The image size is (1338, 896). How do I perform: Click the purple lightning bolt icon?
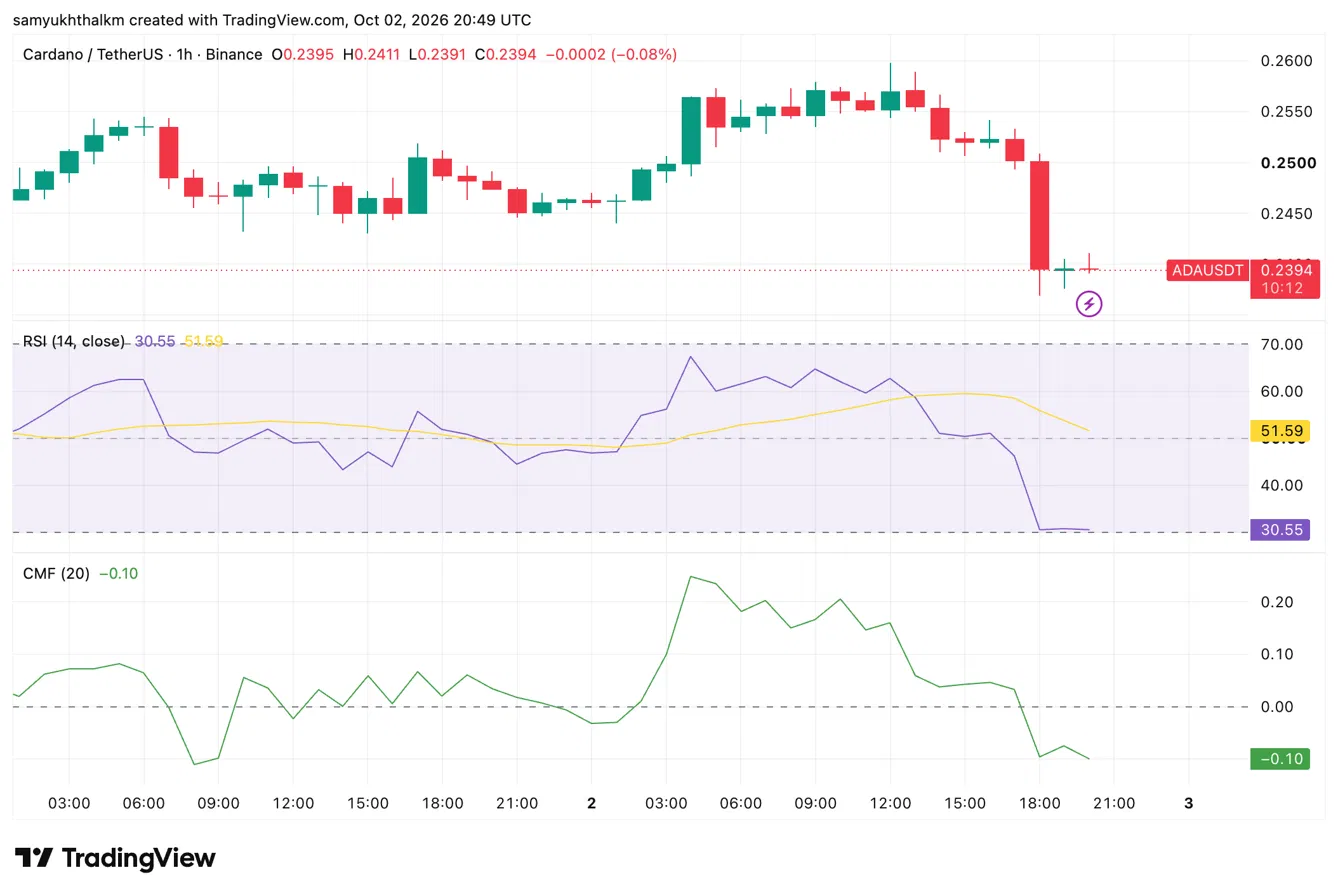(x=1089, y=303)
